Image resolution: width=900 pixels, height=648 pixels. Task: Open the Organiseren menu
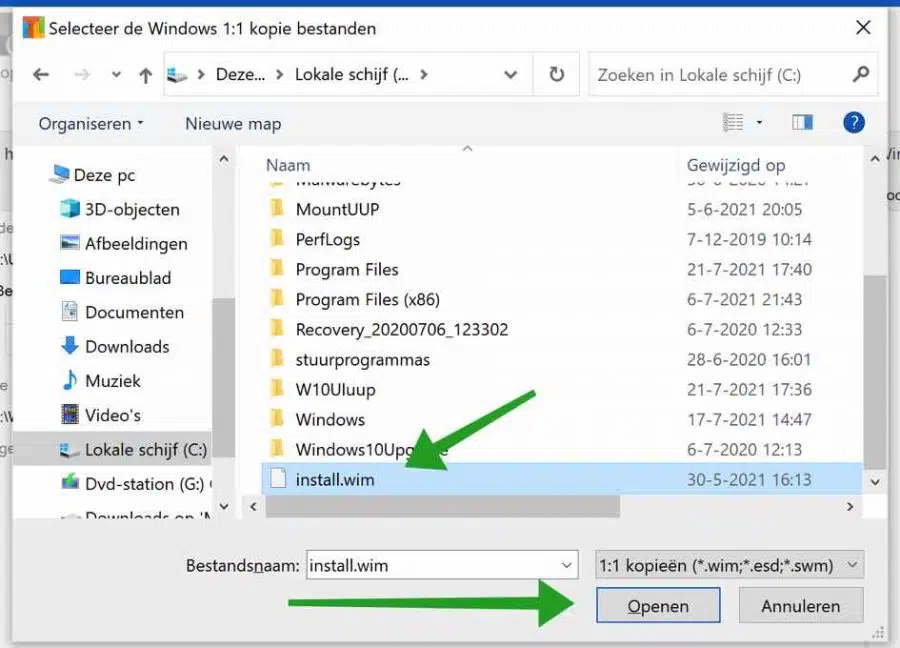[x=91, y=123]
